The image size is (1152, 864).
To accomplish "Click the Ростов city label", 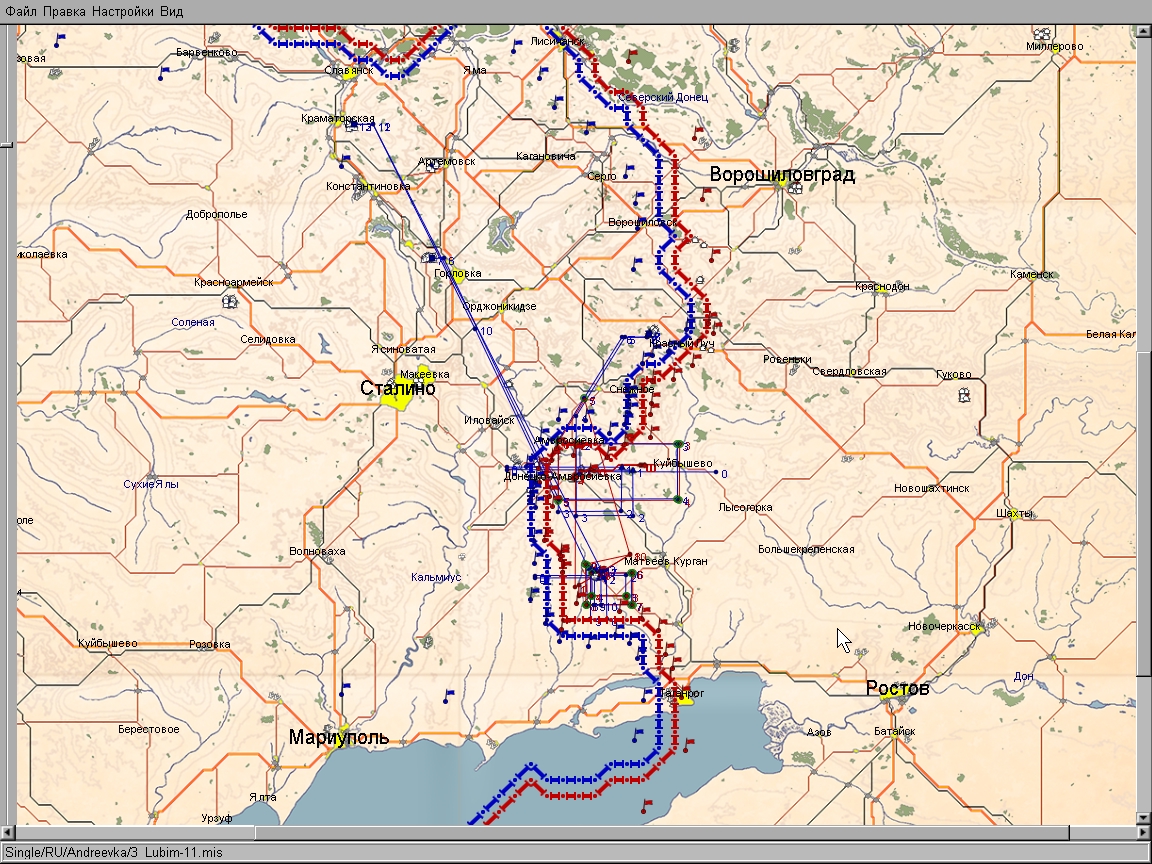I will coord(897,688).
